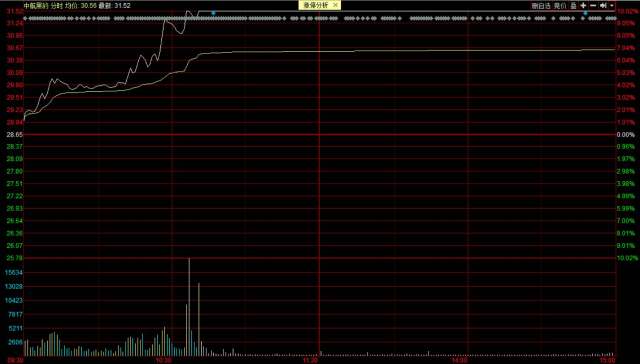Screen dimensions: 640x364
Task: Click the 竞价 button
Action: point(560,6)
